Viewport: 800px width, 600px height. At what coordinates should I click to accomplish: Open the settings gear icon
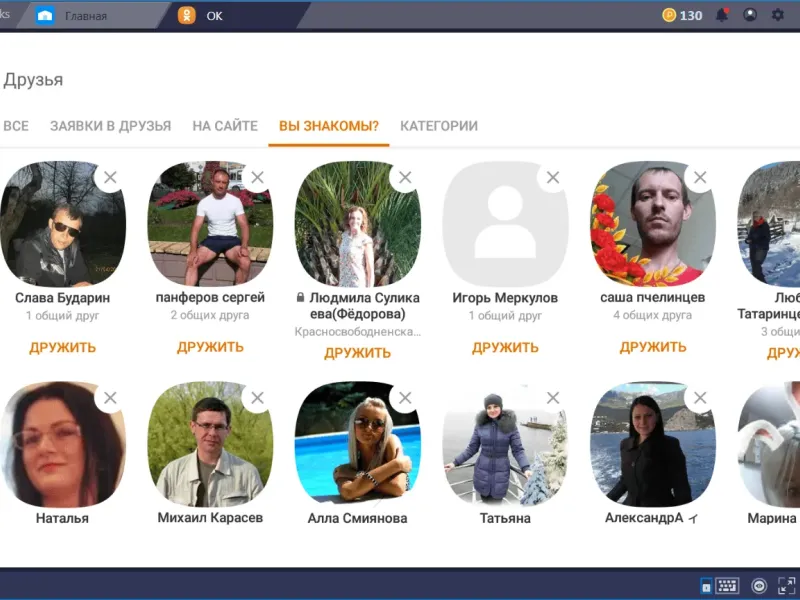[778, 15]
